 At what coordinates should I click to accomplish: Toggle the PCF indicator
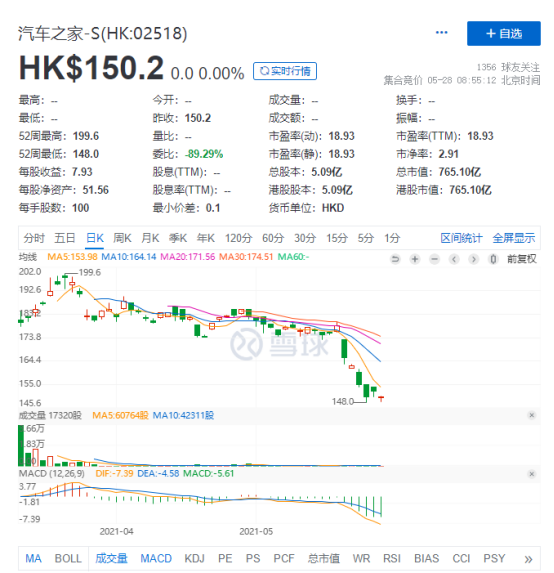[x=284, y=558]
